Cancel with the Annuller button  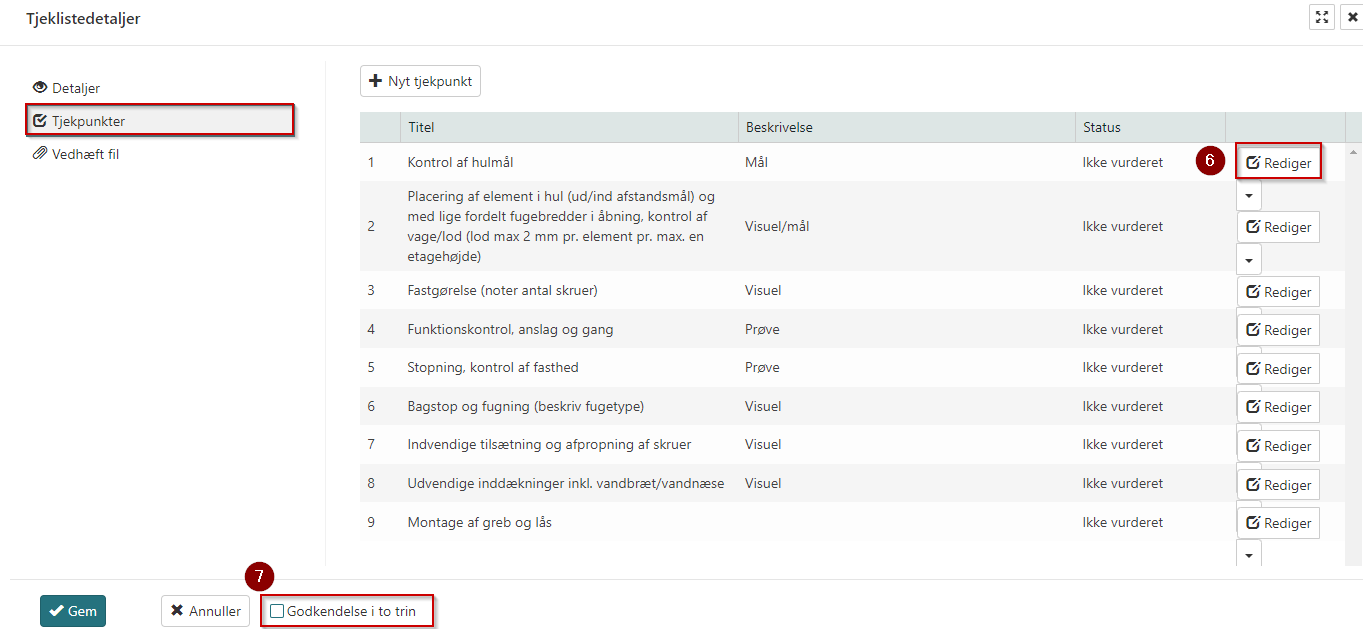pyautogui.click(x=205, y=611)
